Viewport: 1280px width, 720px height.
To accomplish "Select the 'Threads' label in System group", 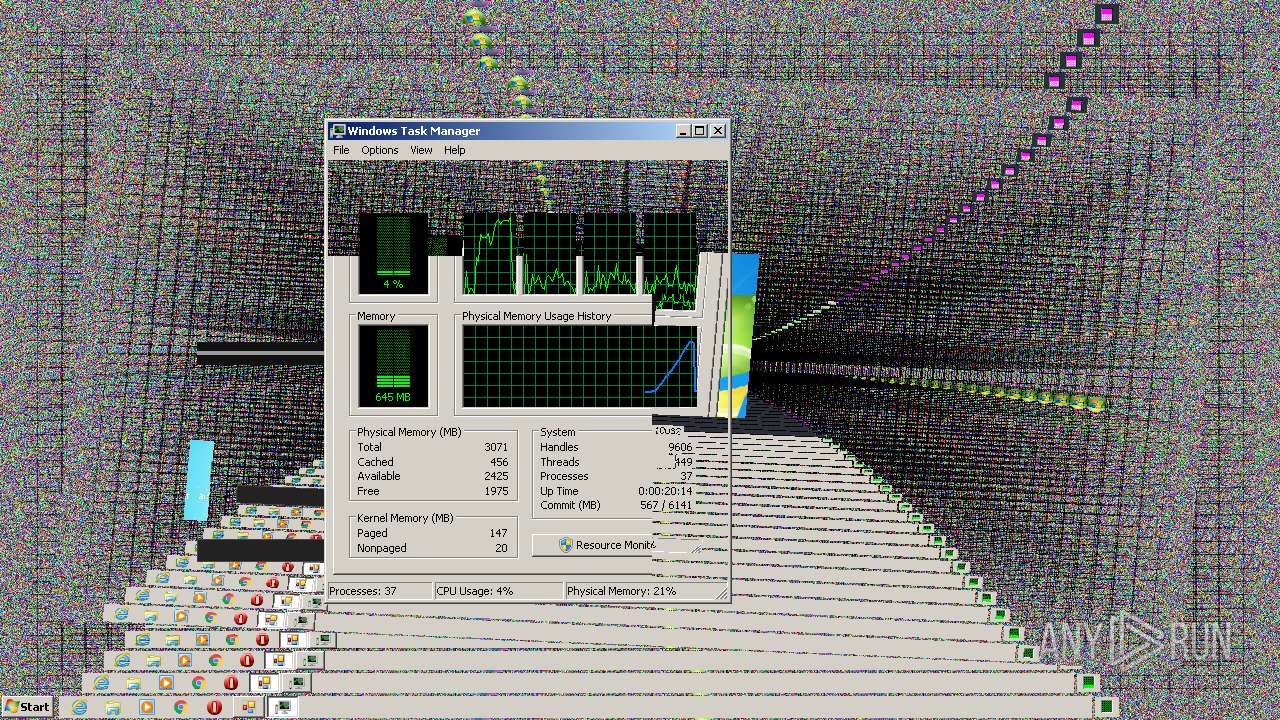I will (x=560, y=462).
